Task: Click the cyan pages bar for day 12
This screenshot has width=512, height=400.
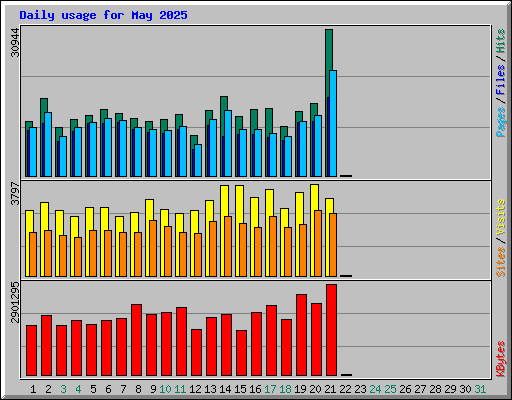Action: pos(198,160)
